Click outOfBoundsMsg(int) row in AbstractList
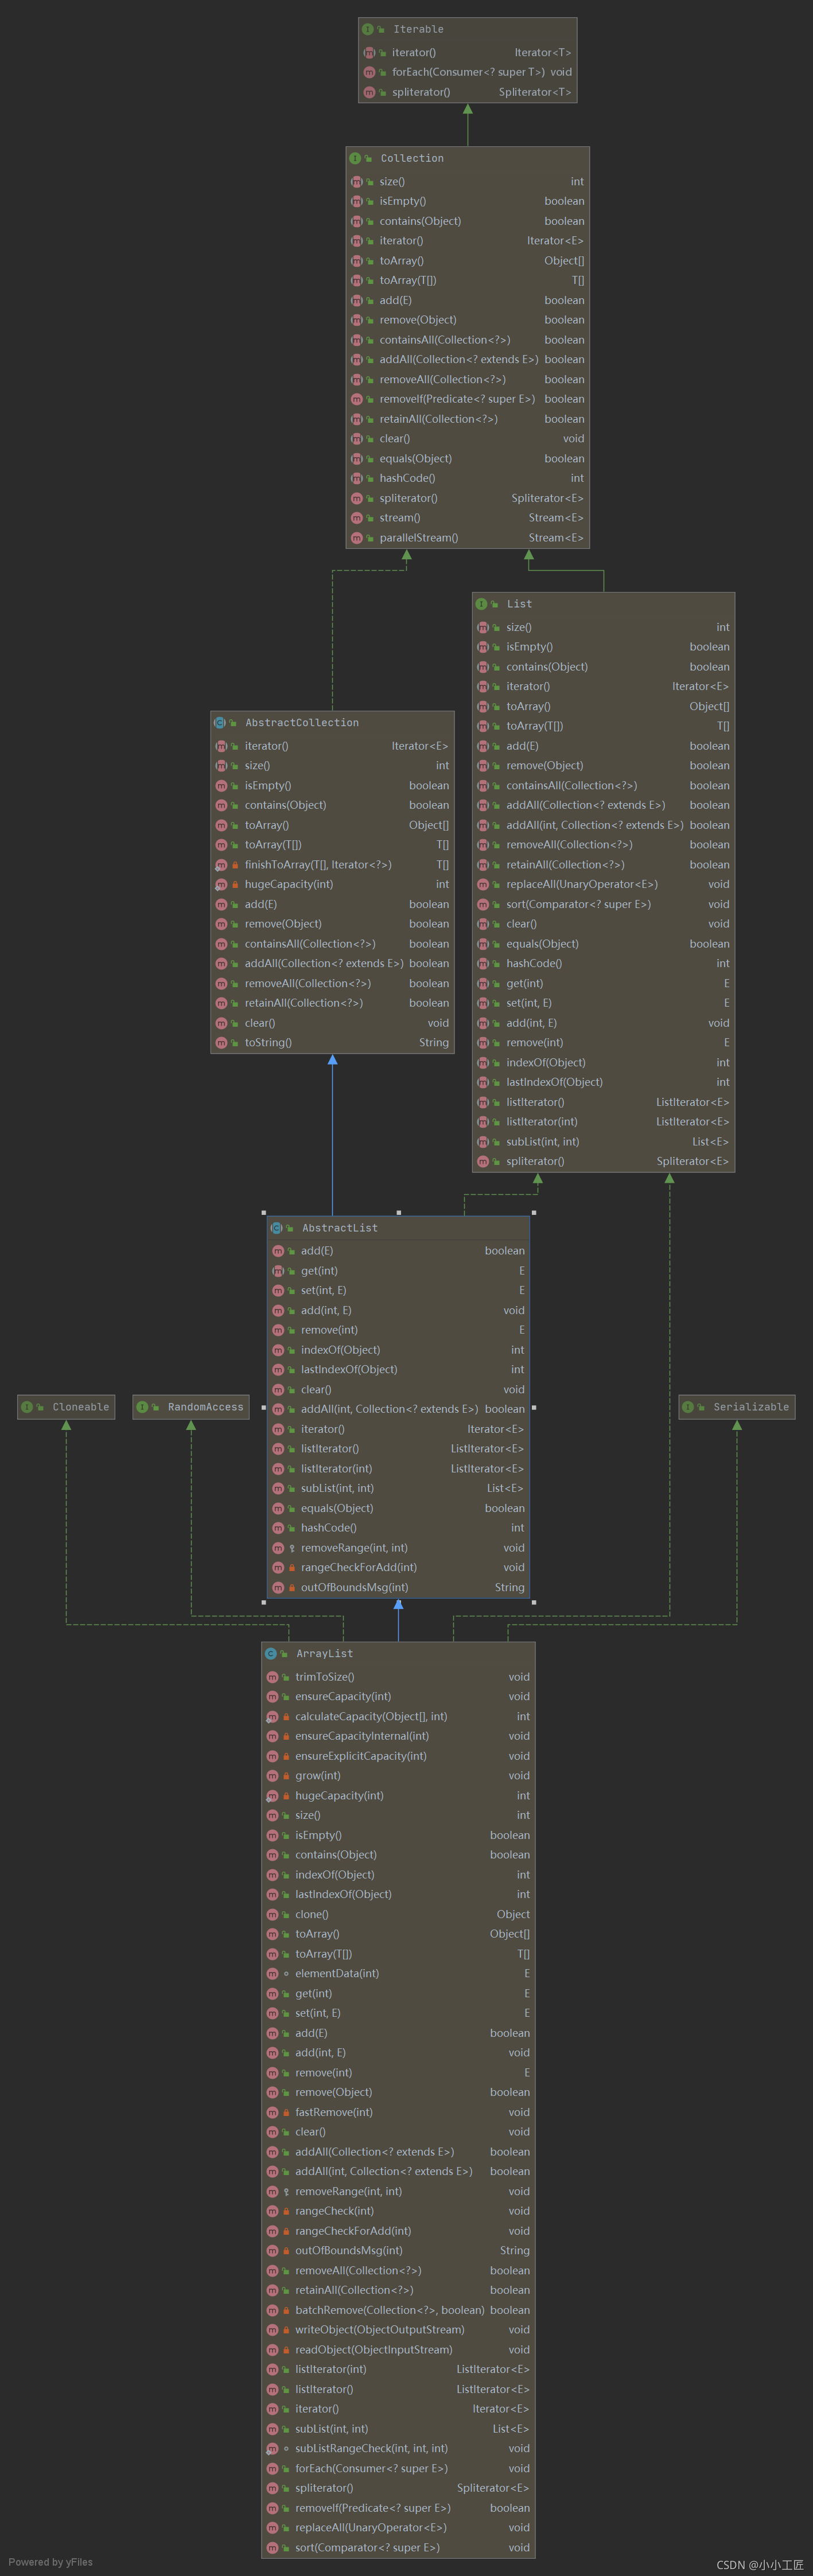The image size is (813, 2576). 398,1587
